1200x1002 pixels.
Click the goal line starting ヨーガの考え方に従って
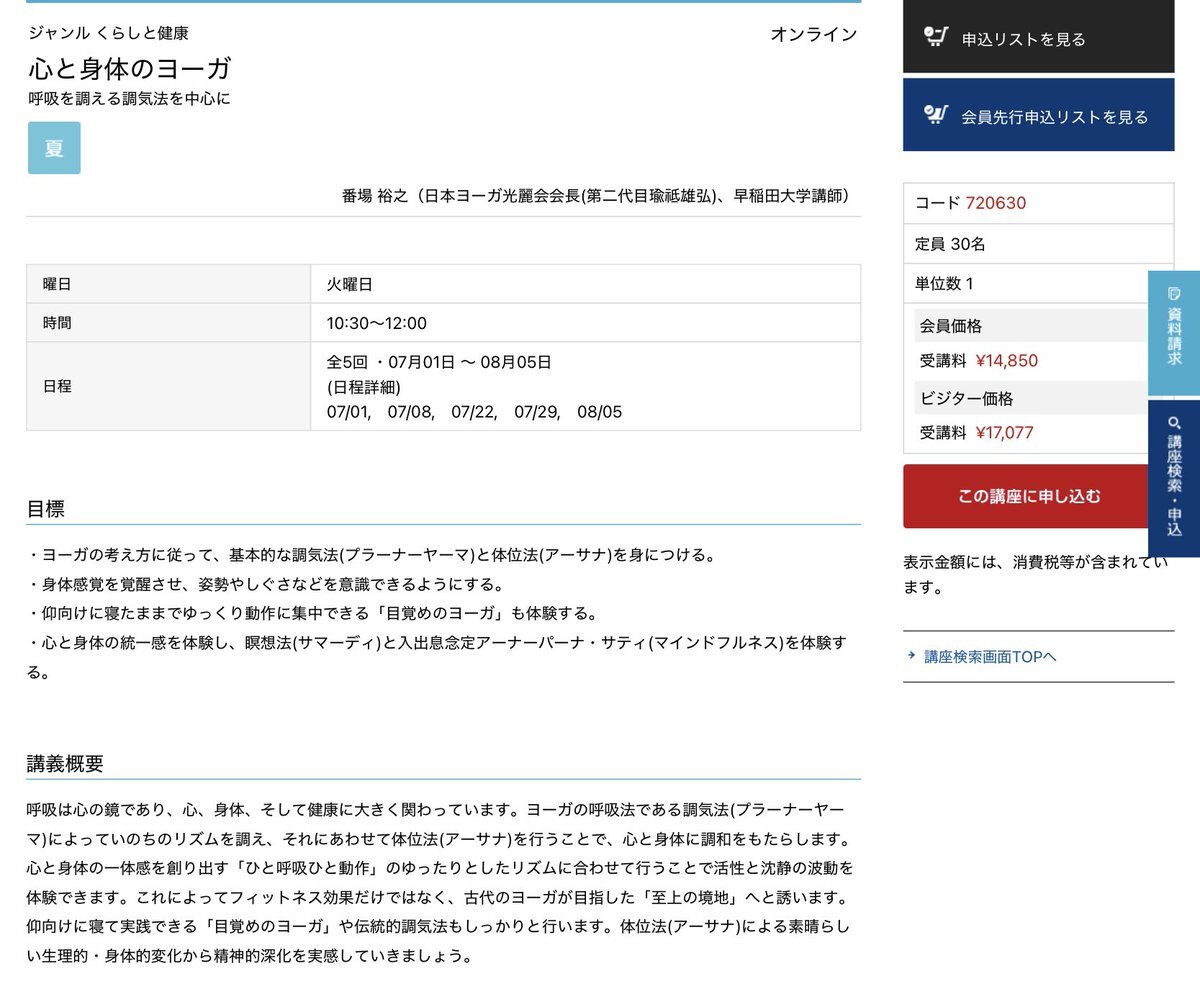[371, 555]
